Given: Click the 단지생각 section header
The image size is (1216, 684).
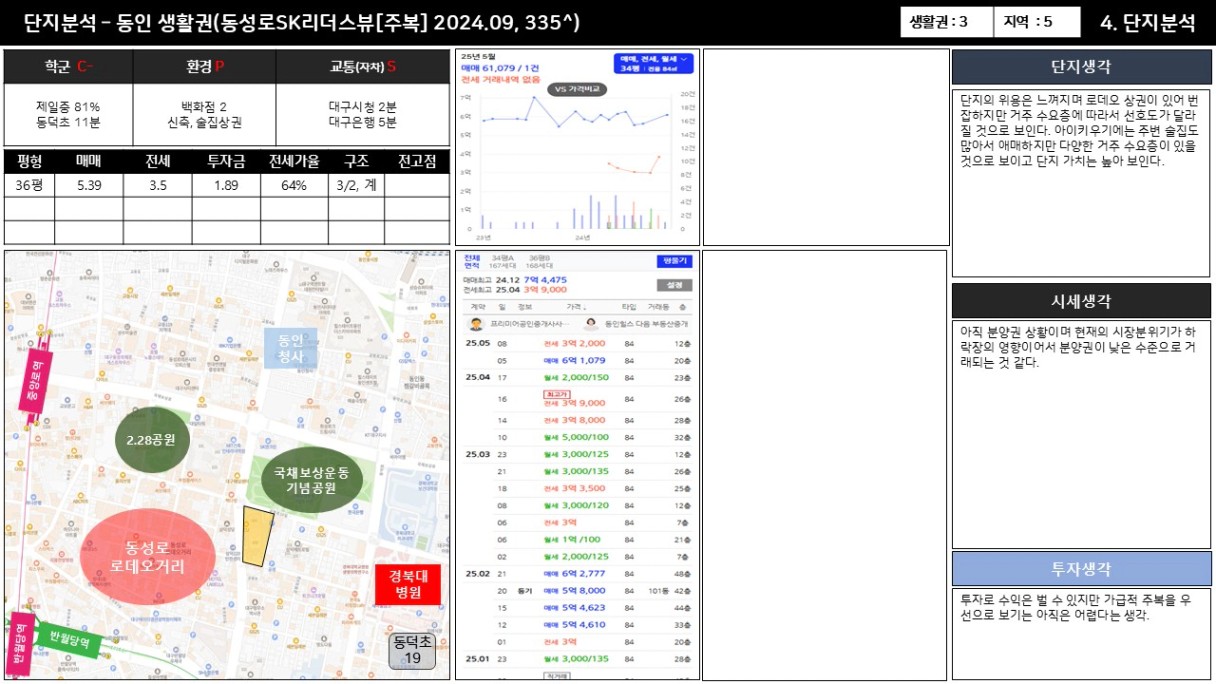Looking at the screenshot, I should coord(1081,67).
